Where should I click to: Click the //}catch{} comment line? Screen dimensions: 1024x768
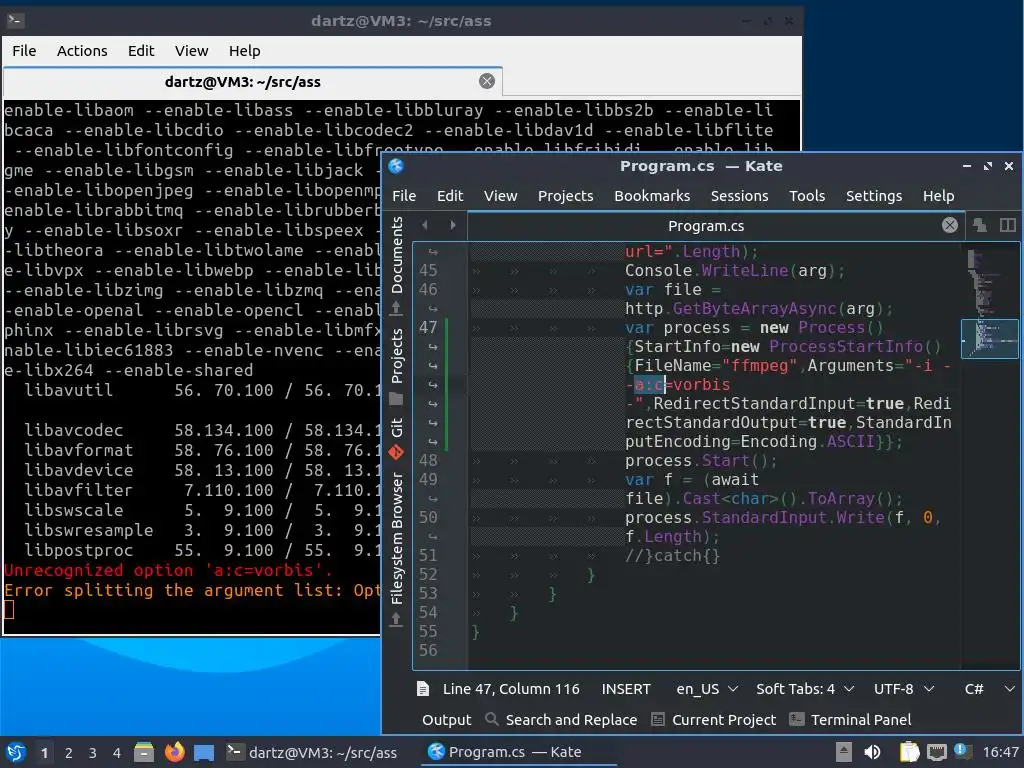click(x=672, y=556)
